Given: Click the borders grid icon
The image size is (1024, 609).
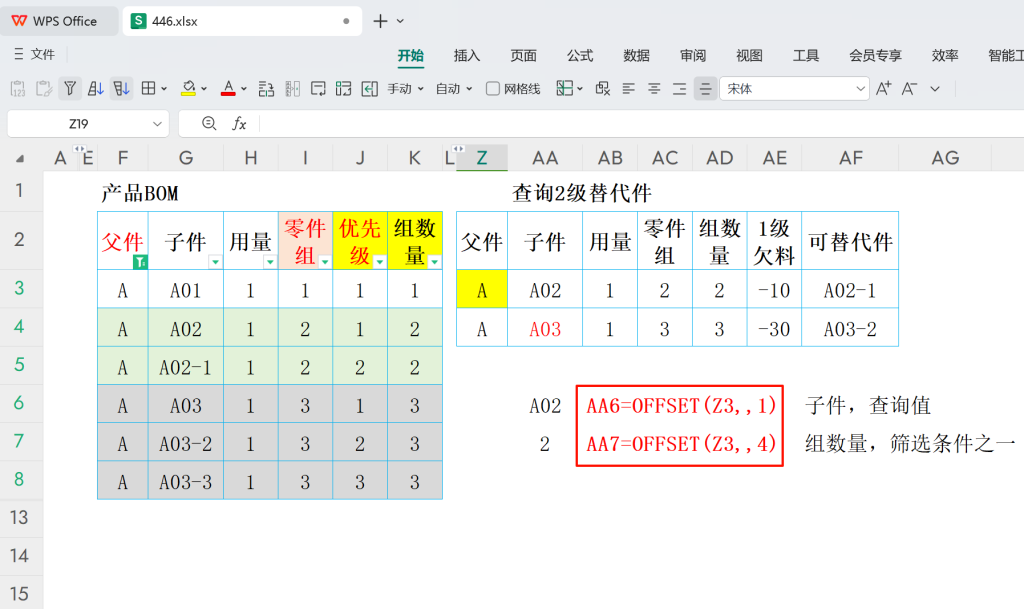Looking at the screenshot, I should tap(148, 89).
